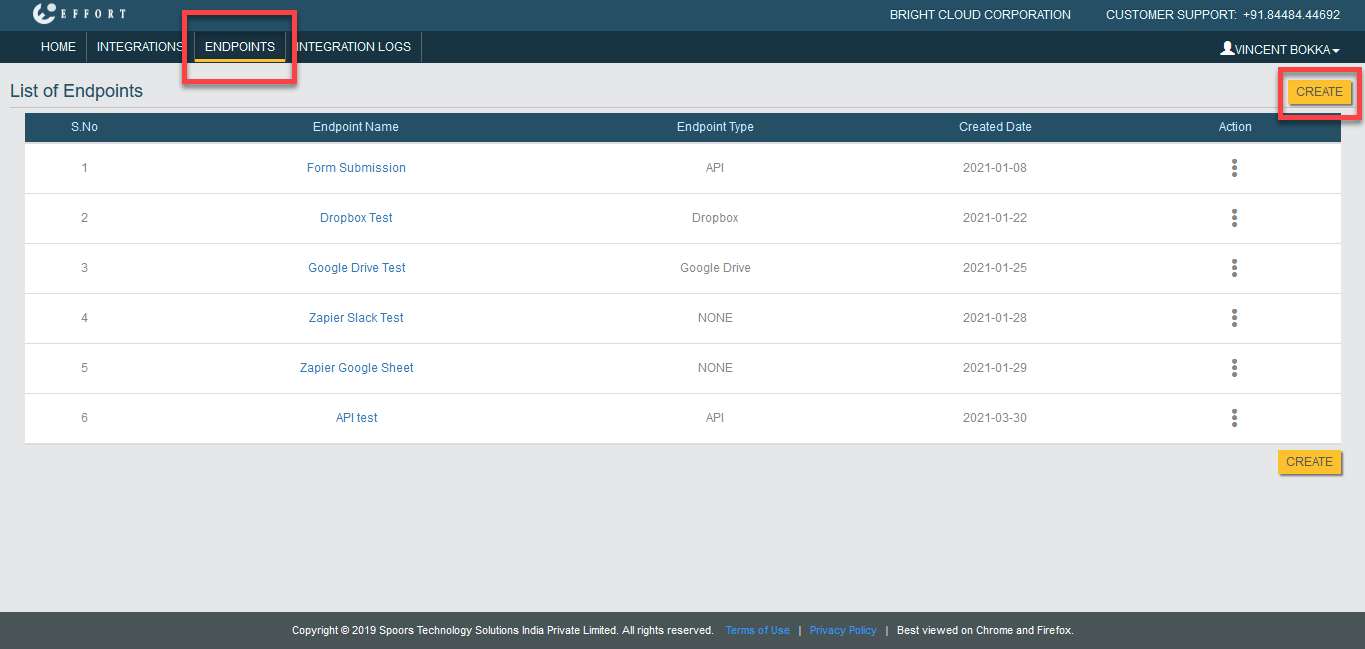Open the Terms of Use link
1365x649 pixels.
click(x=757, y=631)
